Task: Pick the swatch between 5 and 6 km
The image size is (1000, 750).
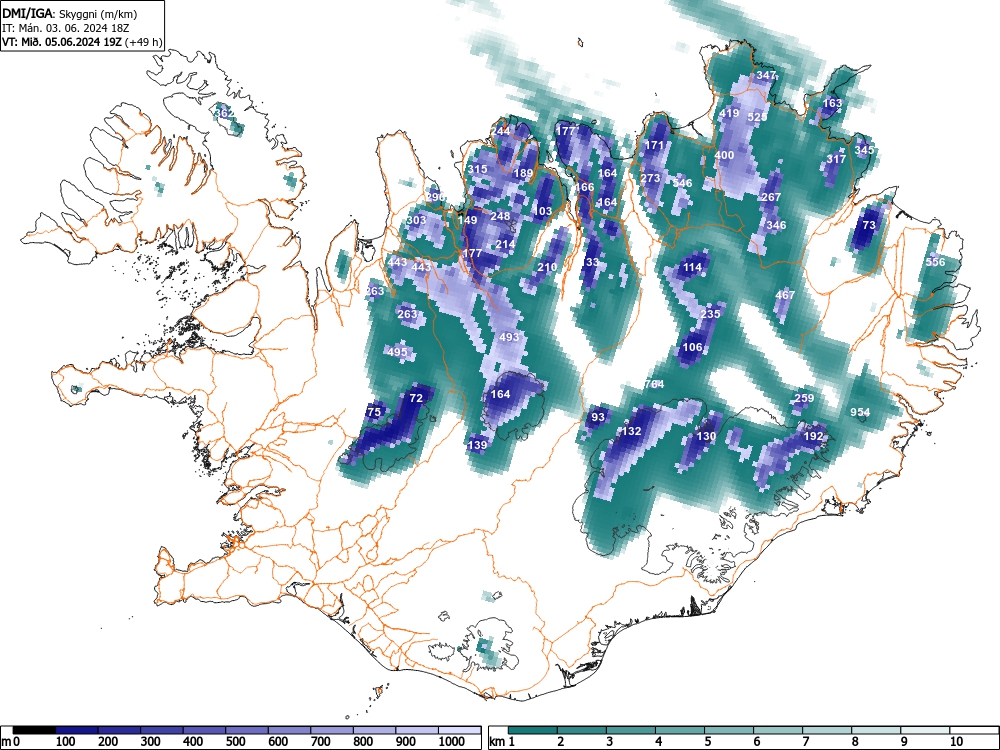Action: pos(729,730)
